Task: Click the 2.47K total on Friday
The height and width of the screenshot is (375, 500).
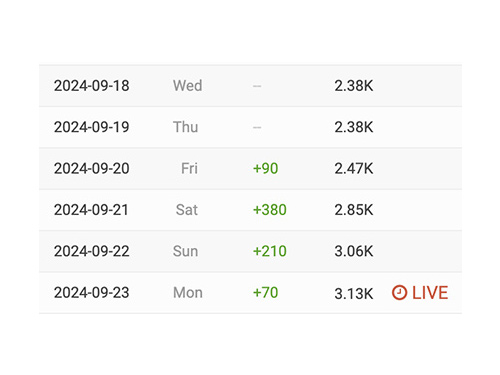Action: 354,168
